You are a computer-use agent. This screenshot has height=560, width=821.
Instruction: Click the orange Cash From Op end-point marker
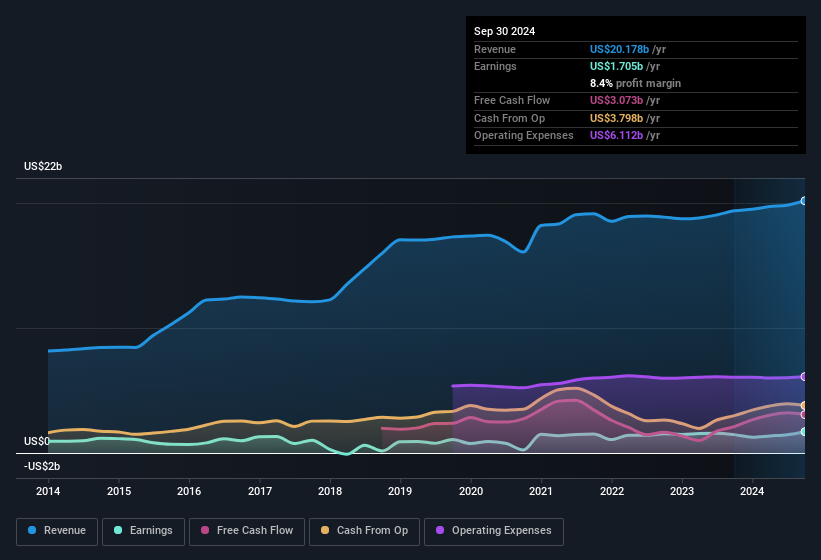(803, 405)
